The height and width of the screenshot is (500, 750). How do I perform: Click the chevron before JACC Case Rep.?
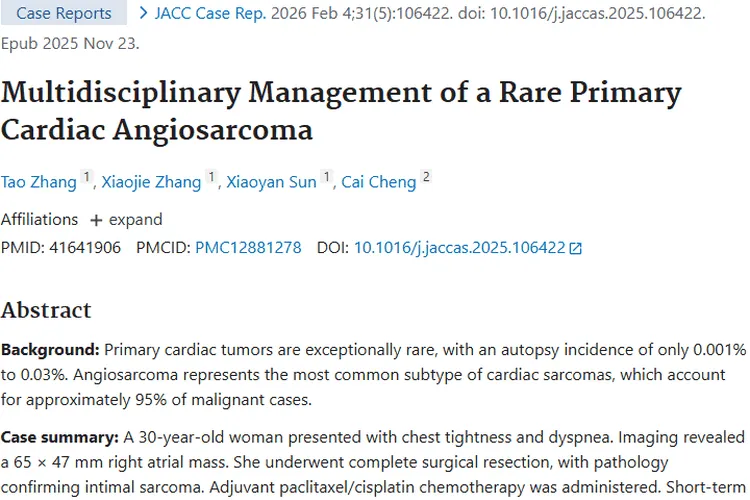pyautogui.click(x=144, y=14)
